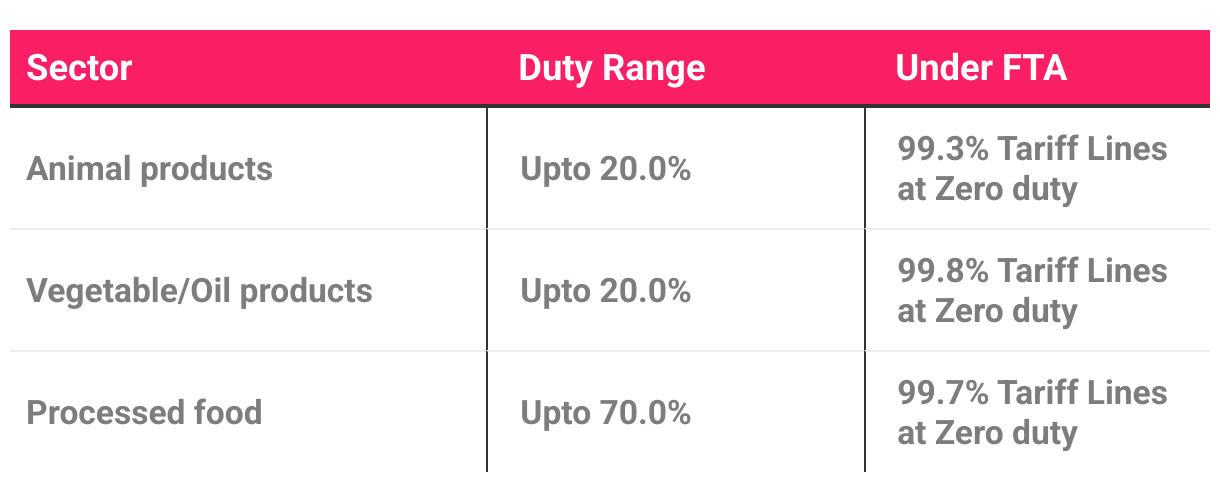
Task: Click Upto 20.0% in Vegetable/Oil row
Action: tap(605, 291)
